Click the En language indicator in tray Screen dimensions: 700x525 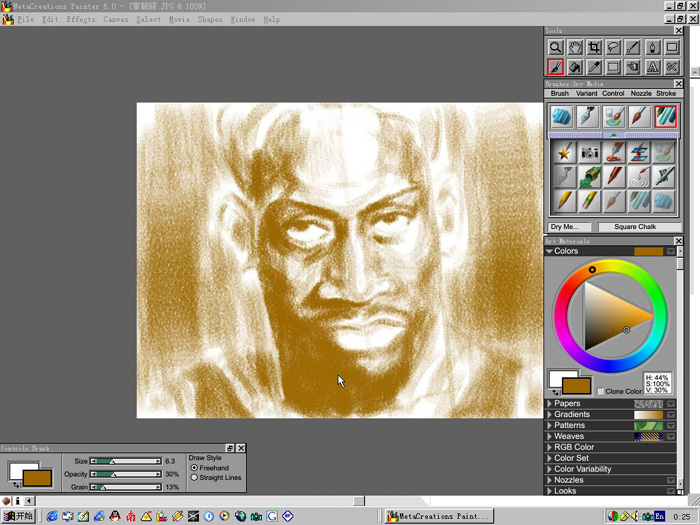coord(659,517)
